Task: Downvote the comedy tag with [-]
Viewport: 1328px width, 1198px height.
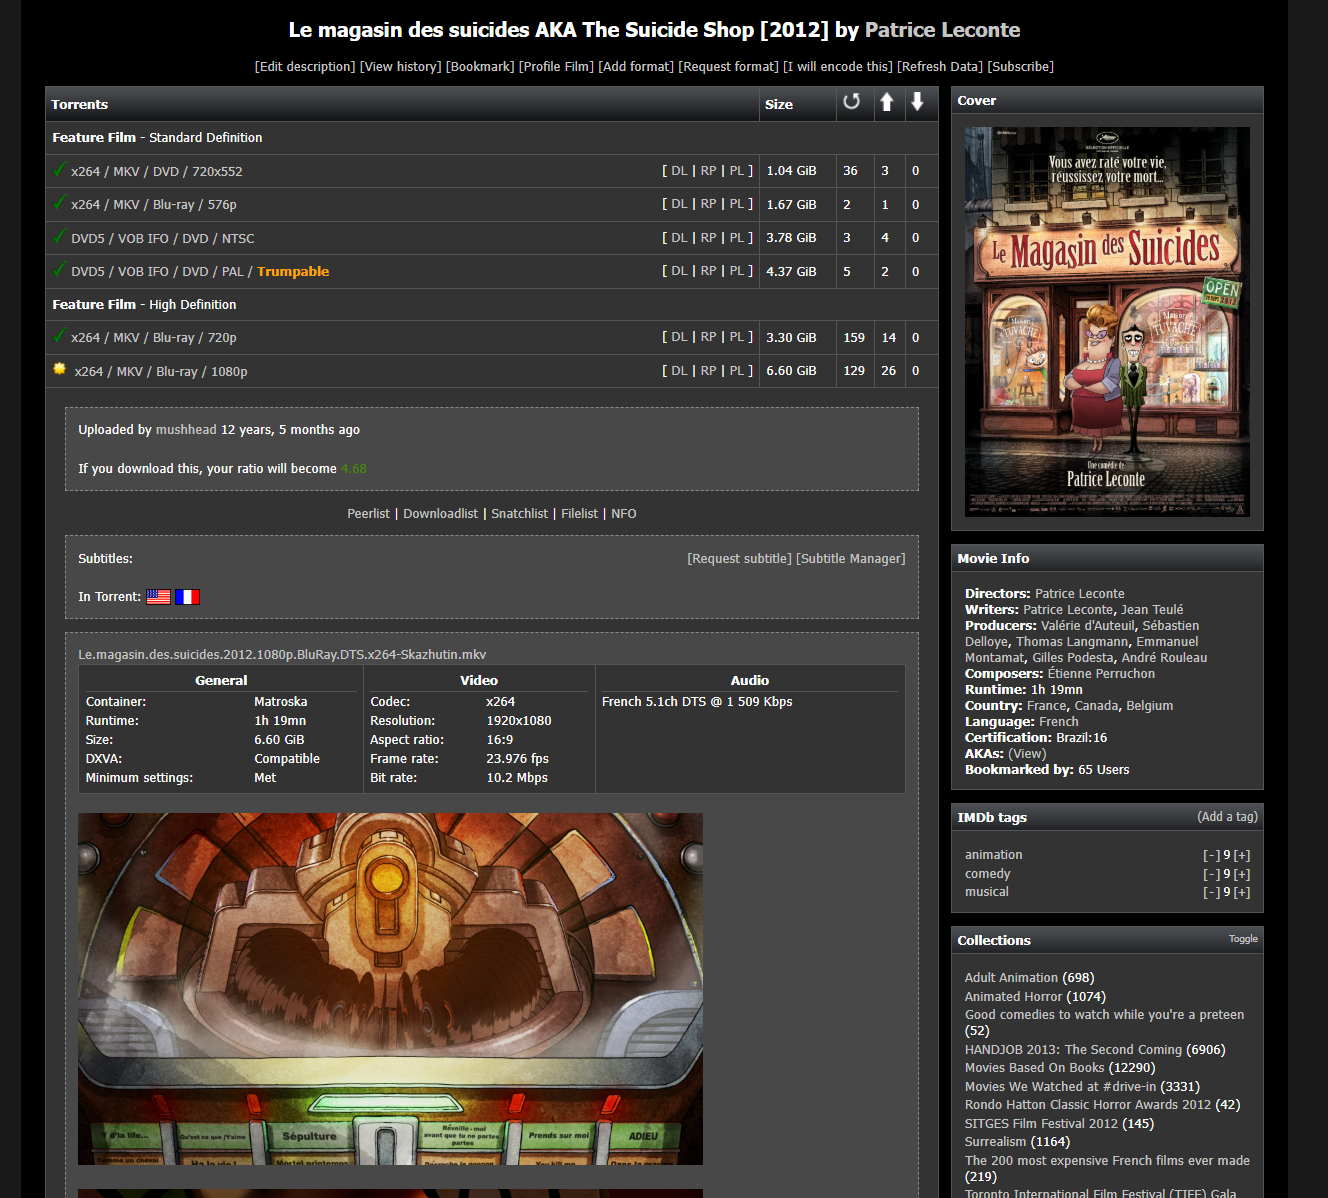Action: pyautogui.click(x=1210, y=874)
